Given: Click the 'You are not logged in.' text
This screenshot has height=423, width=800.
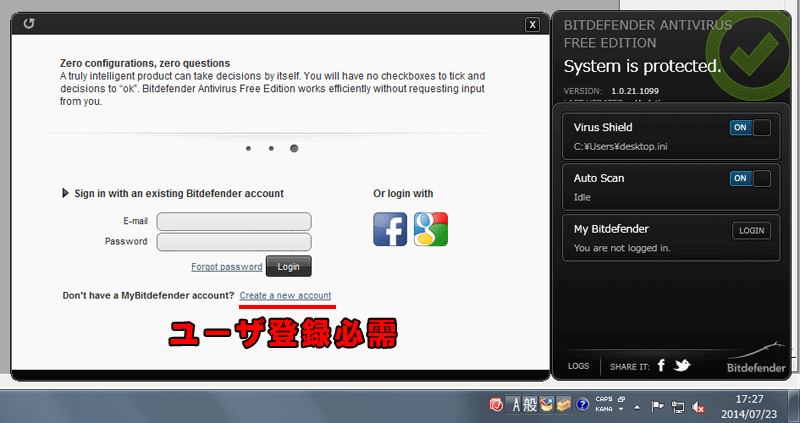Looking at the screenshot, I should coord(622,248).
